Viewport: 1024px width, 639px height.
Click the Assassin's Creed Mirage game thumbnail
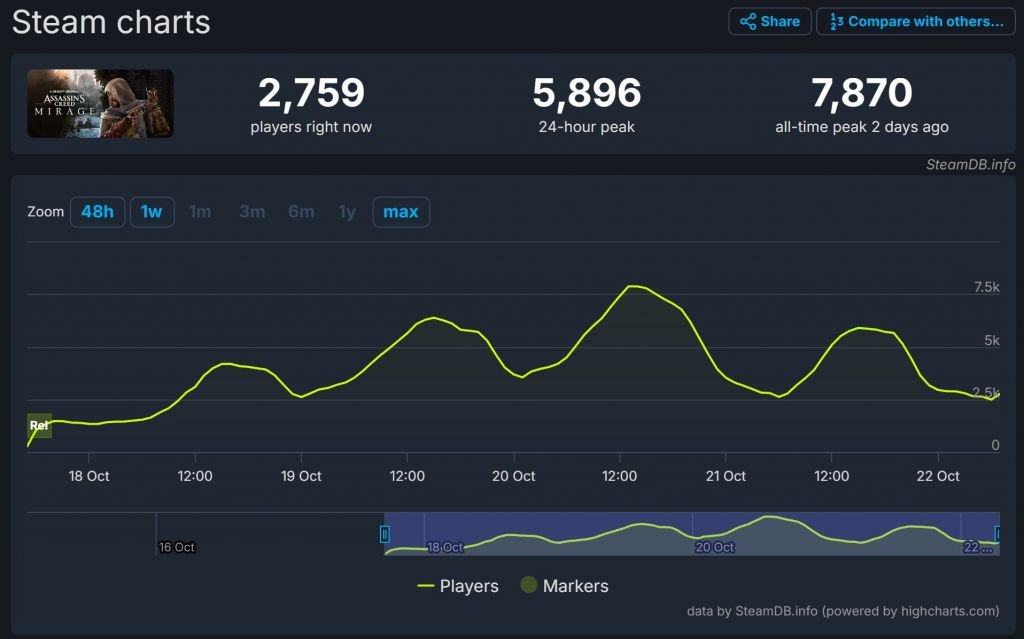point(101,103)
